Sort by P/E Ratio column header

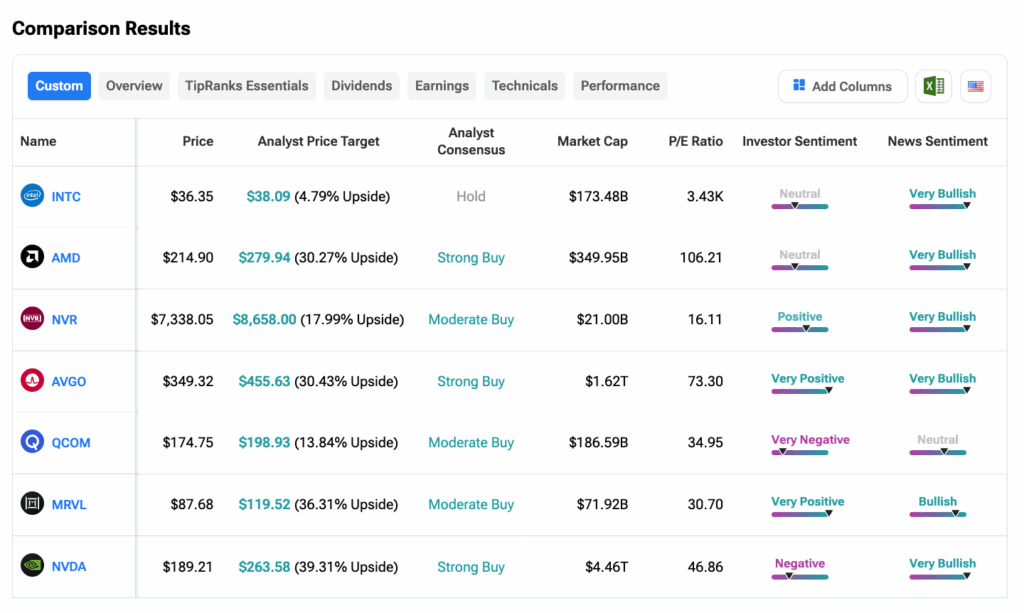695,141
